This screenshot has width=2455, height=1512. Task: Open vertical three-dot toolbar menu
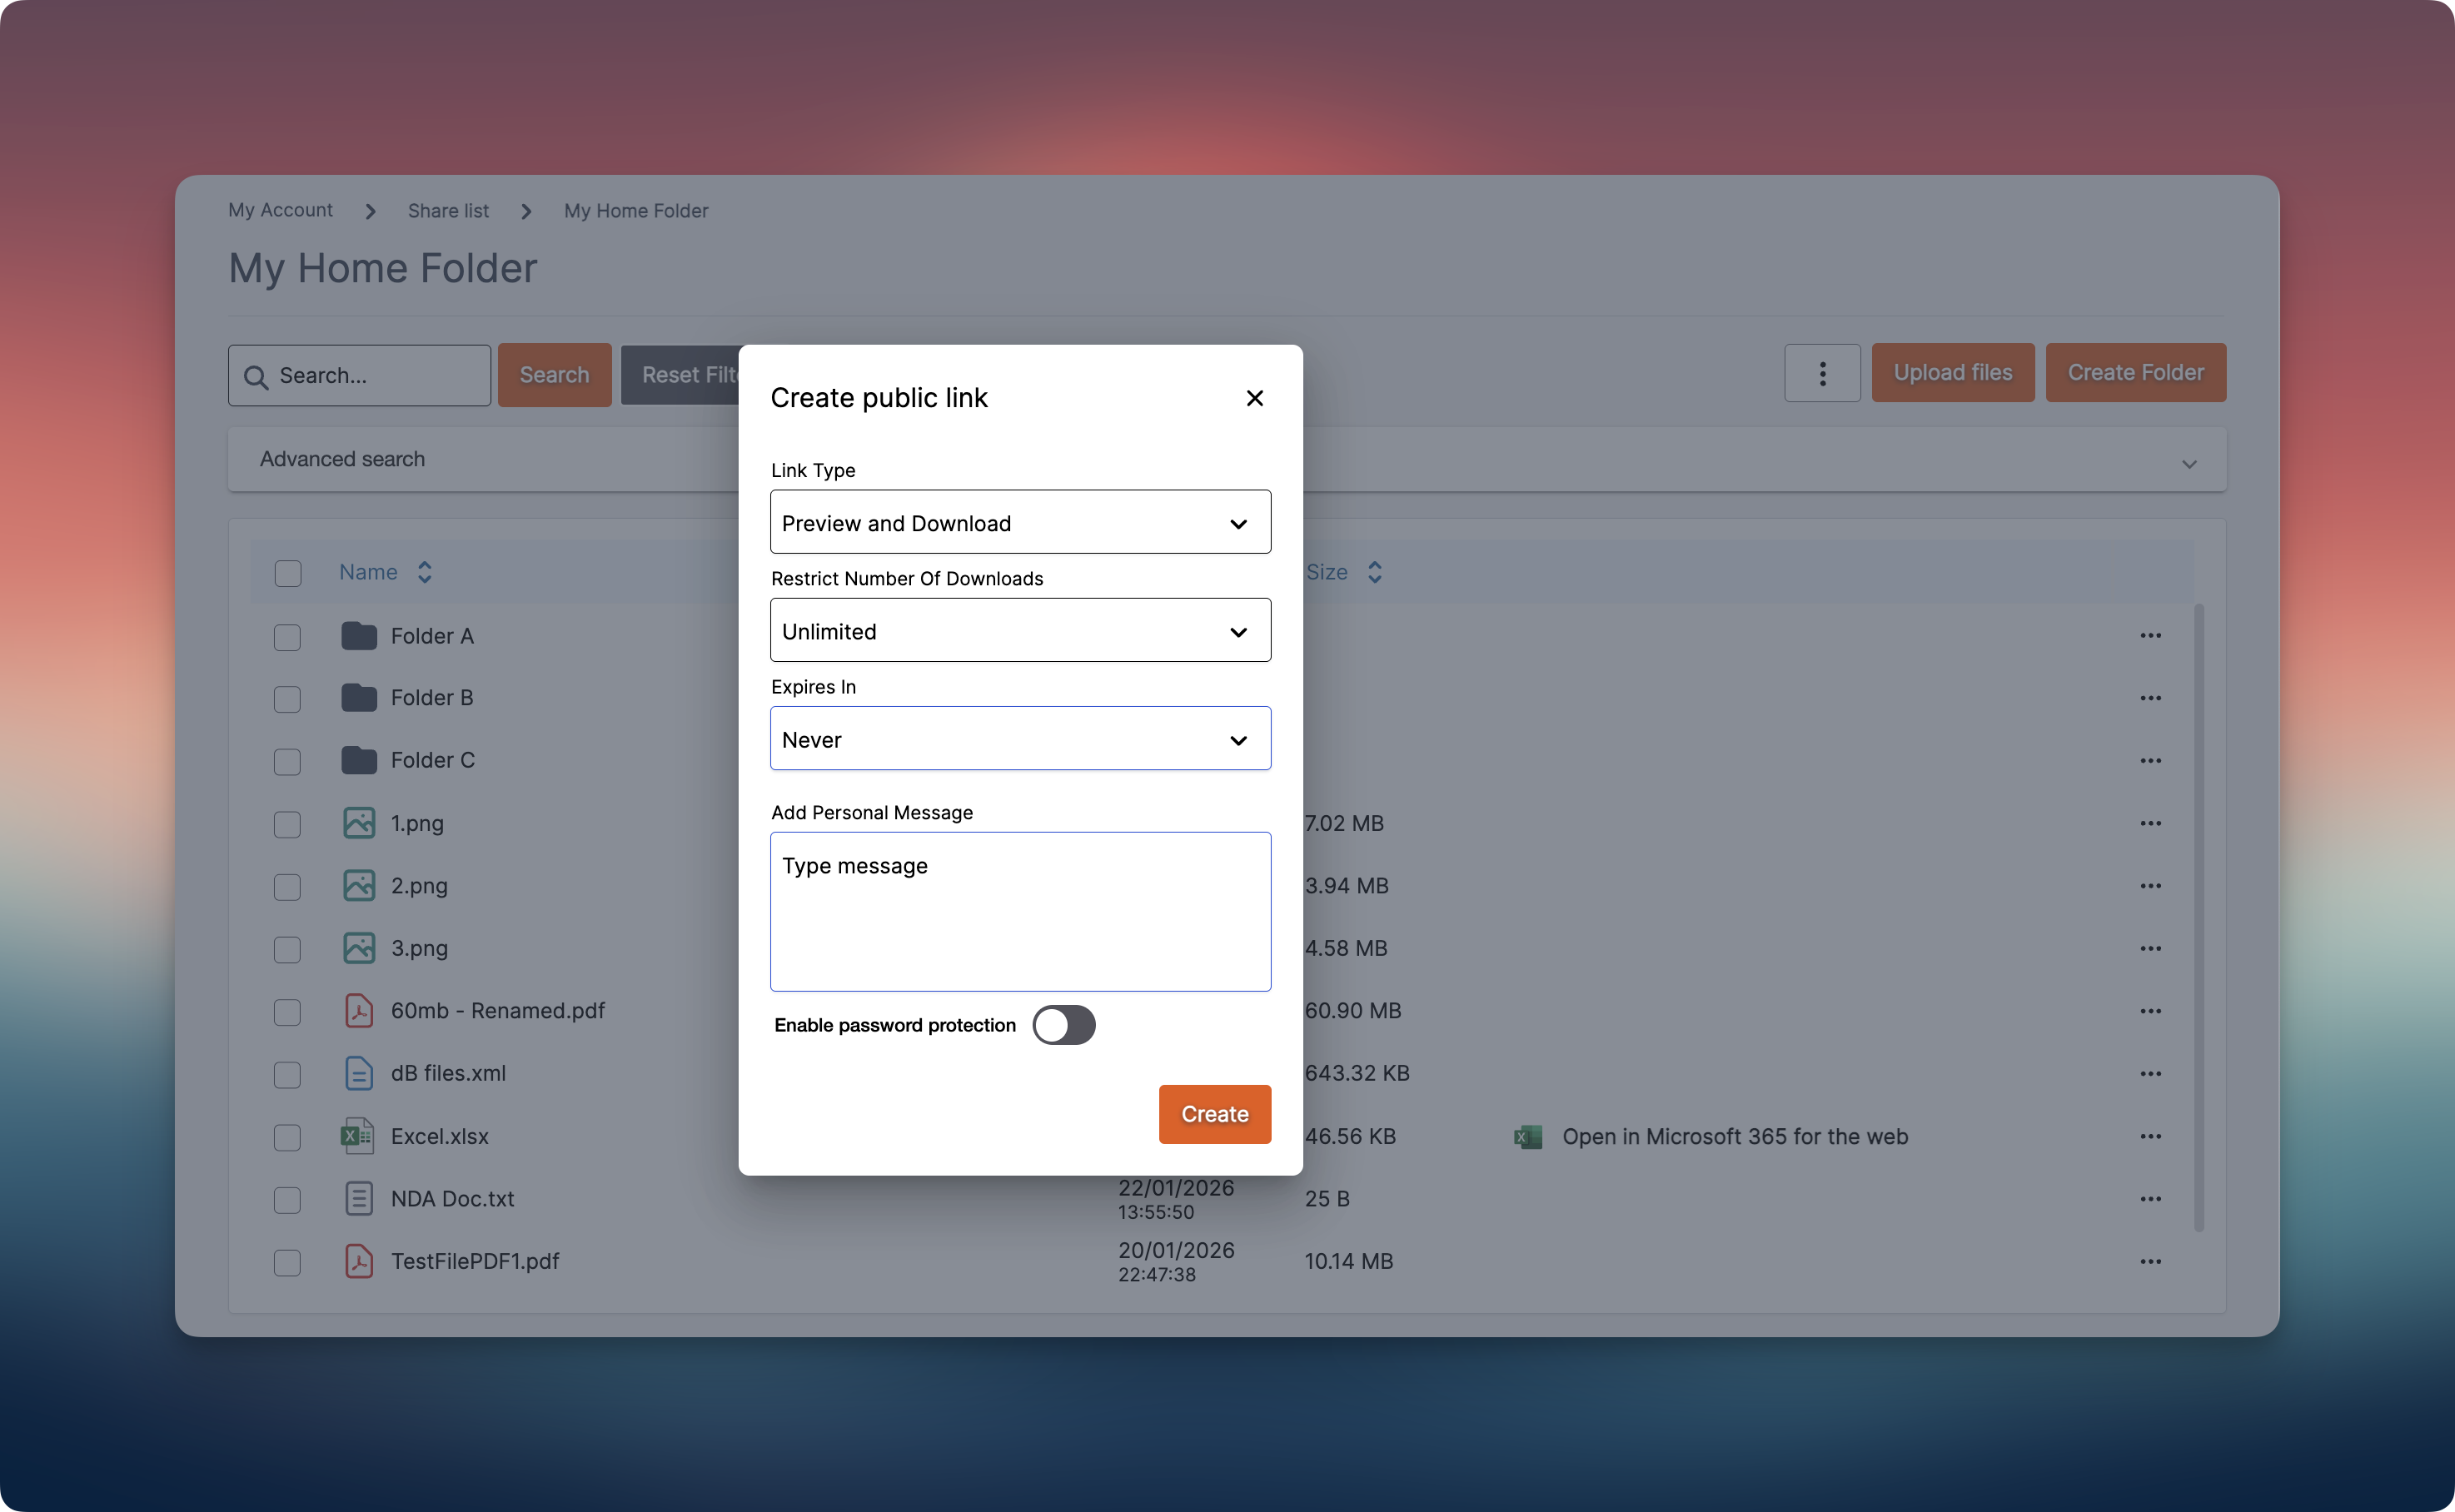(x=1822, y=373)
